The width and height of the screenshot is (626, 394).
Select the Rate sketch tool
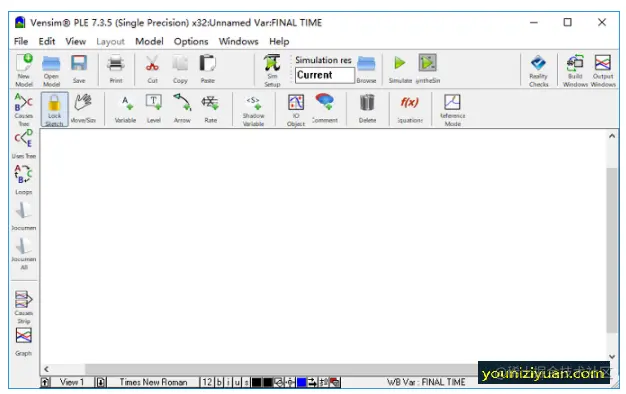(x=210, y=108)
